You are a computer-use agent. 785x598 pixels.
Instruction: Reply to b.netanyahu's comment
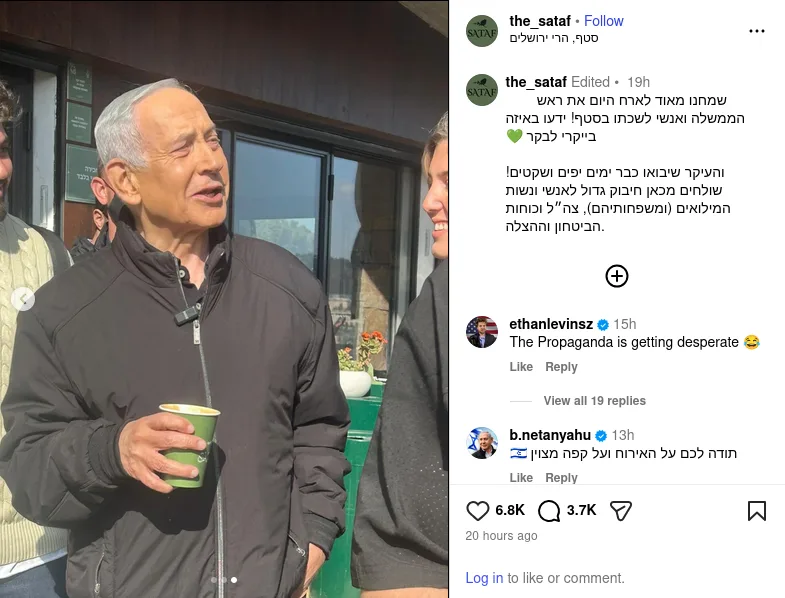(561, 477)
